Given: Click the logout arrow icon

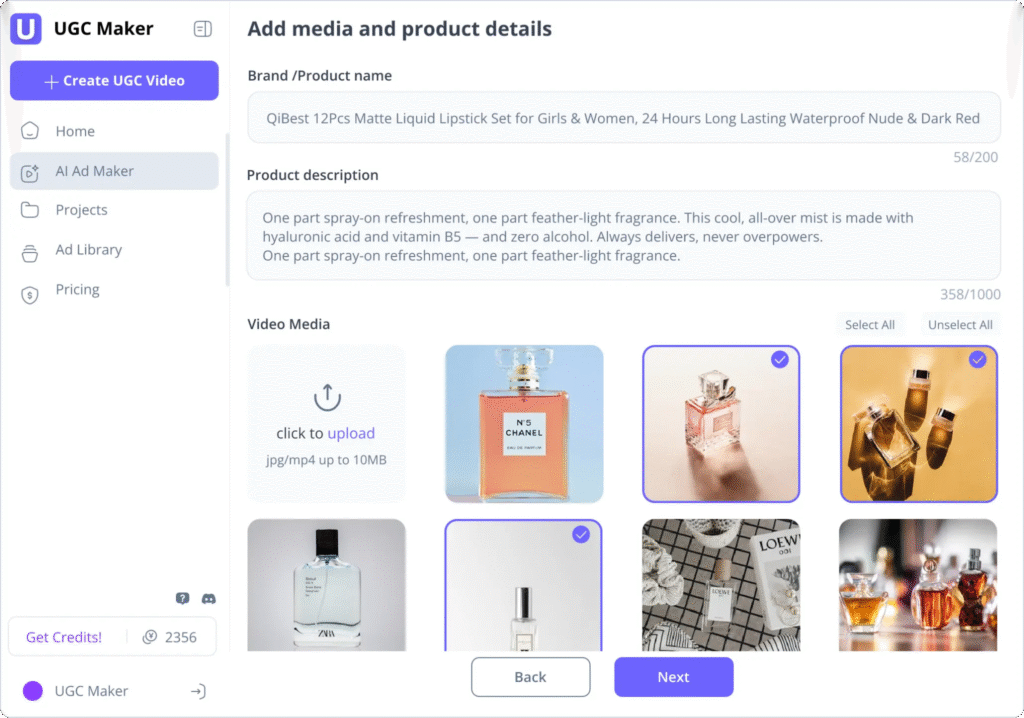Looking at the screenshot, I should click(198, 691).
